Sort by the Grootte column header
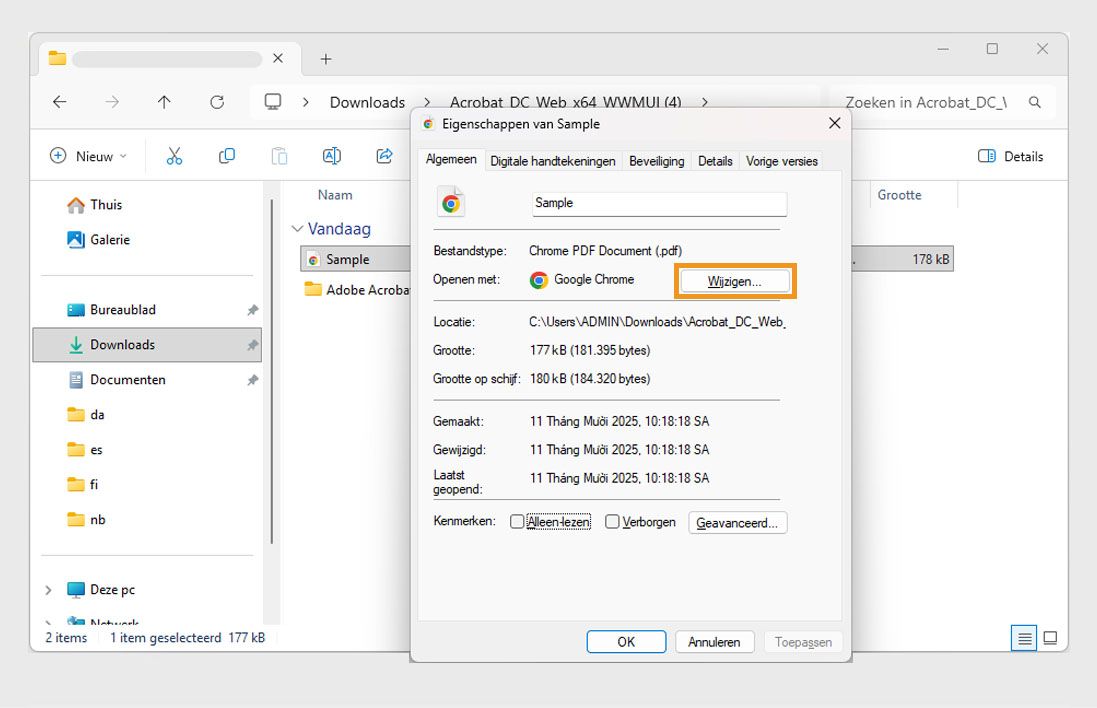The height and width of the screenshot is (708, 1097). click(900, 195)
